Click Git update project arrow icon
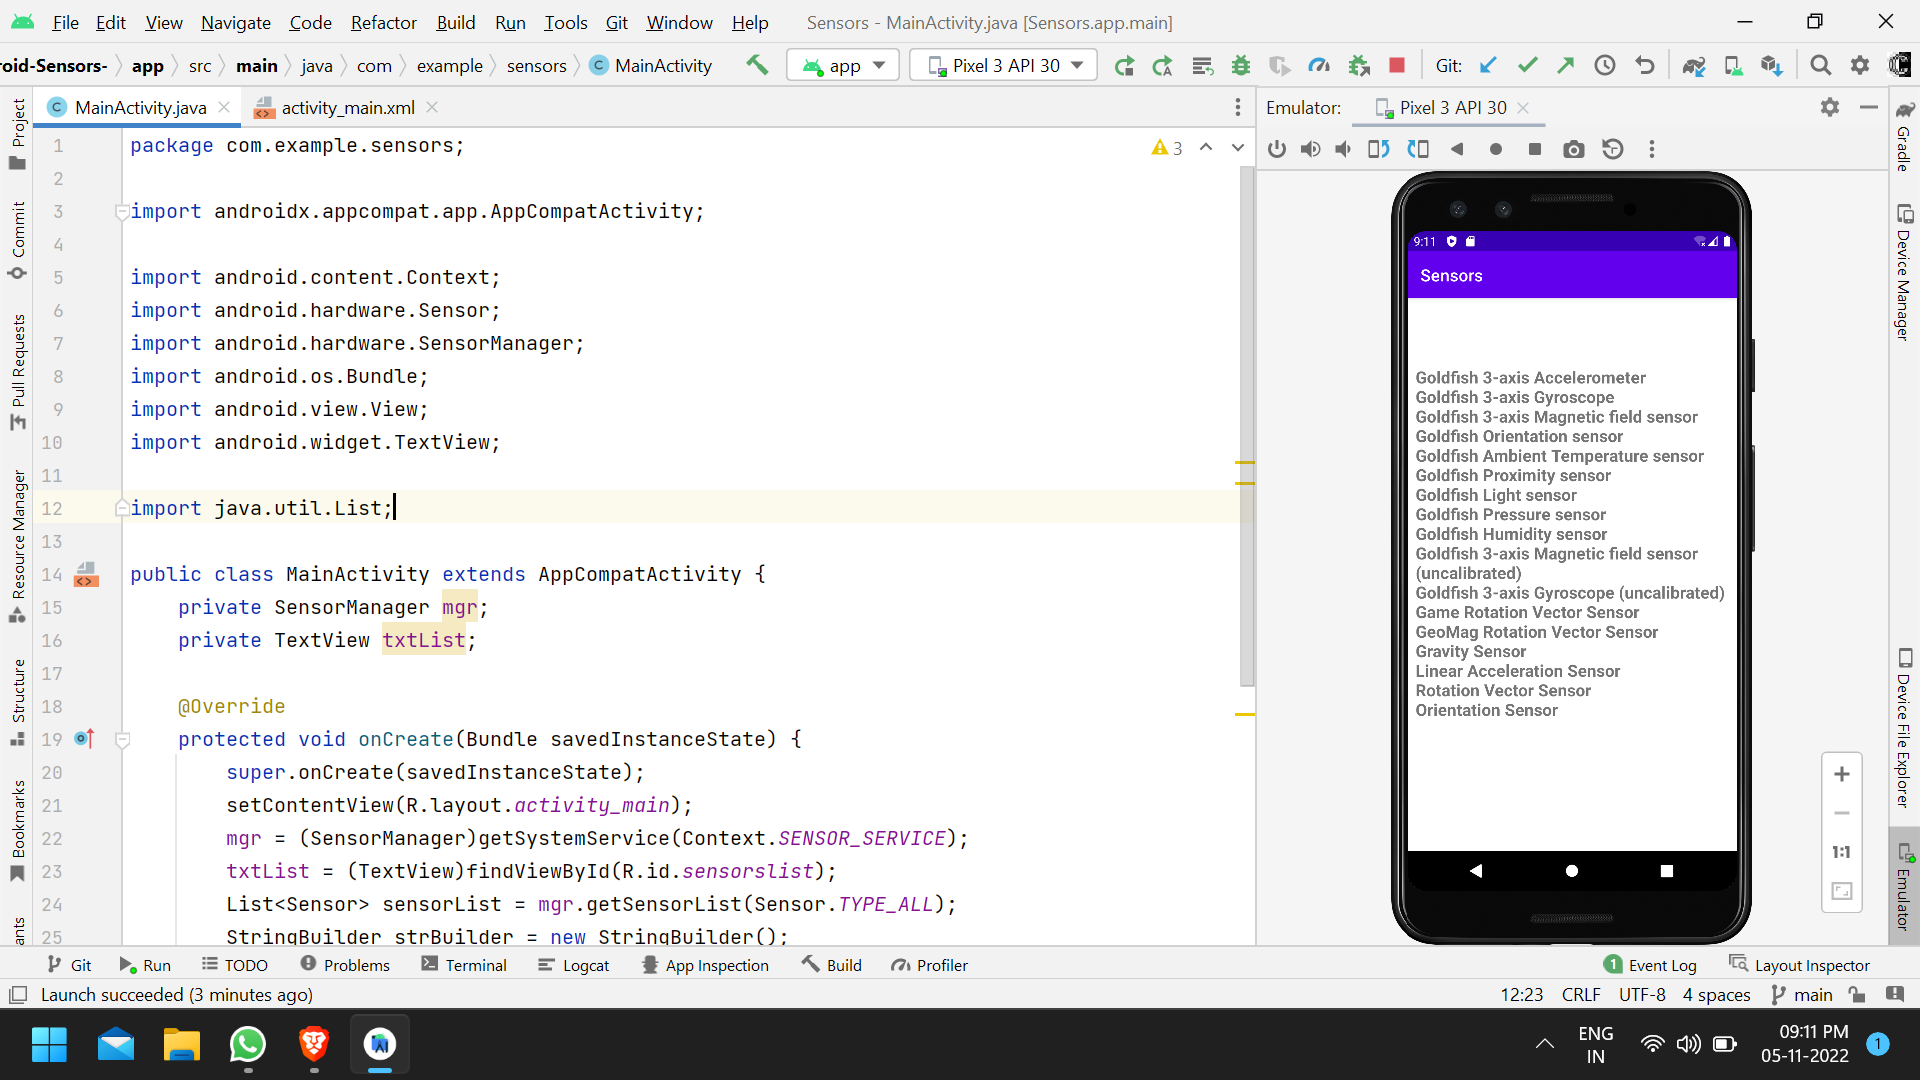 point(1488,65)
